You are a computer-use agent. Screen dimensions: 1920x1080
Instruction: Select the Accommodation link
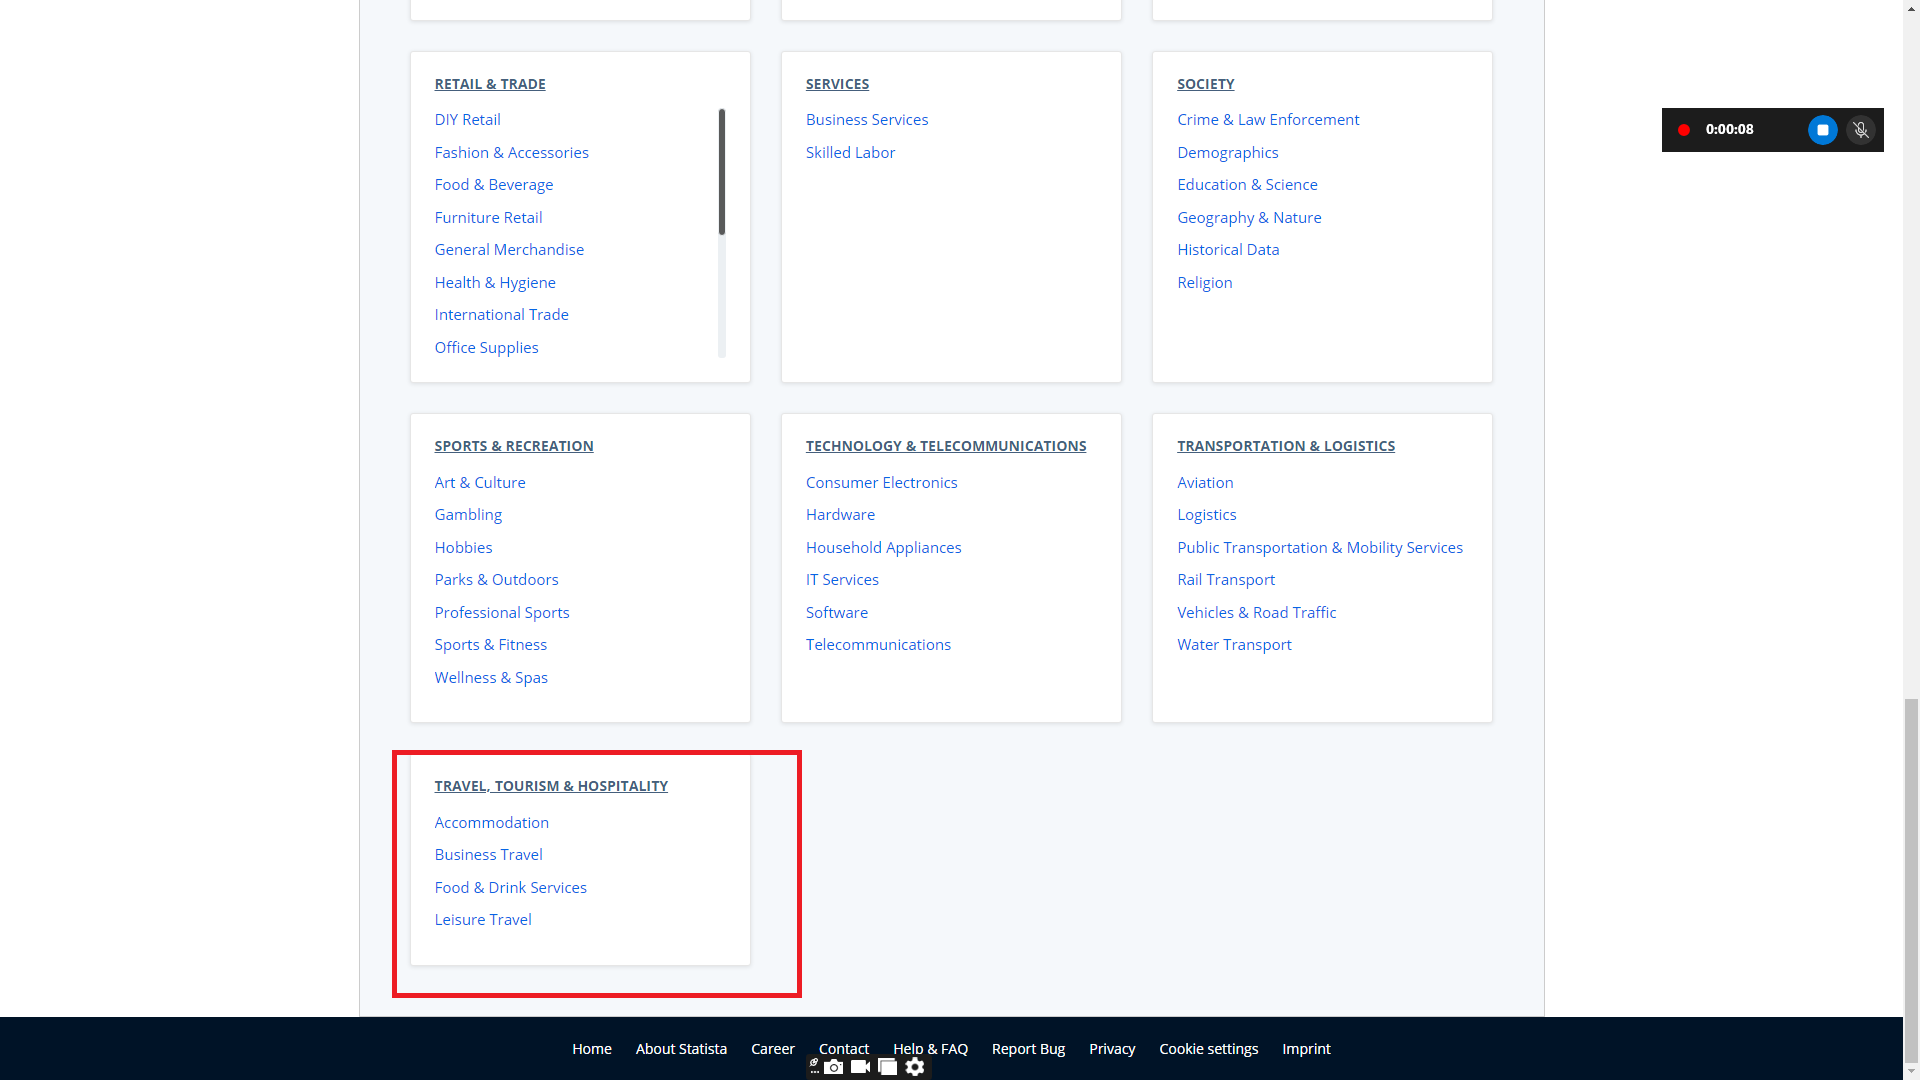coord(491,822)
